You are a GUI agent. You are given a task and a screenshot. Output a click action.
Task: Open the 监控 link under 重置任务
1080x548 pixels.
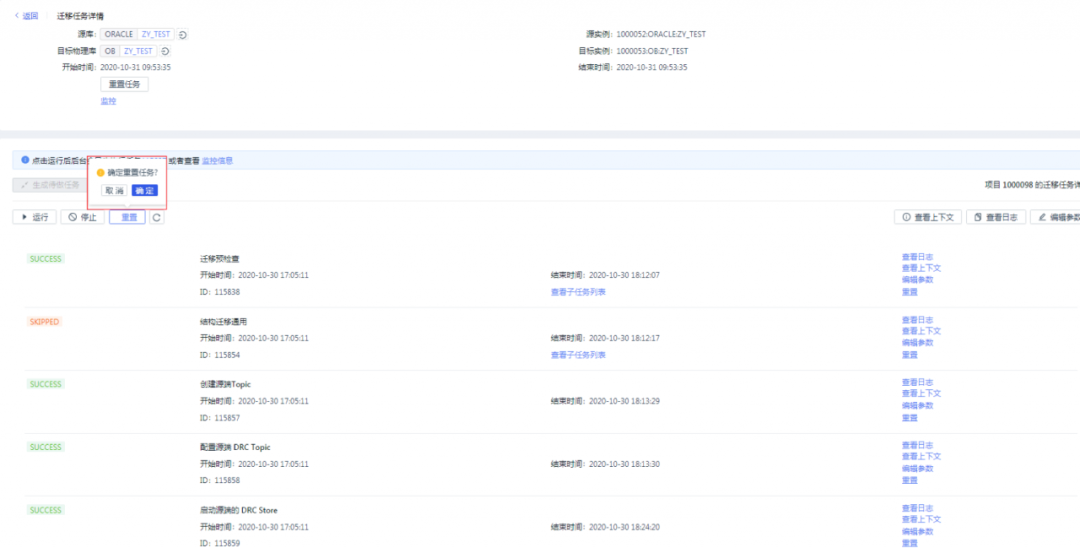[108, 101]
